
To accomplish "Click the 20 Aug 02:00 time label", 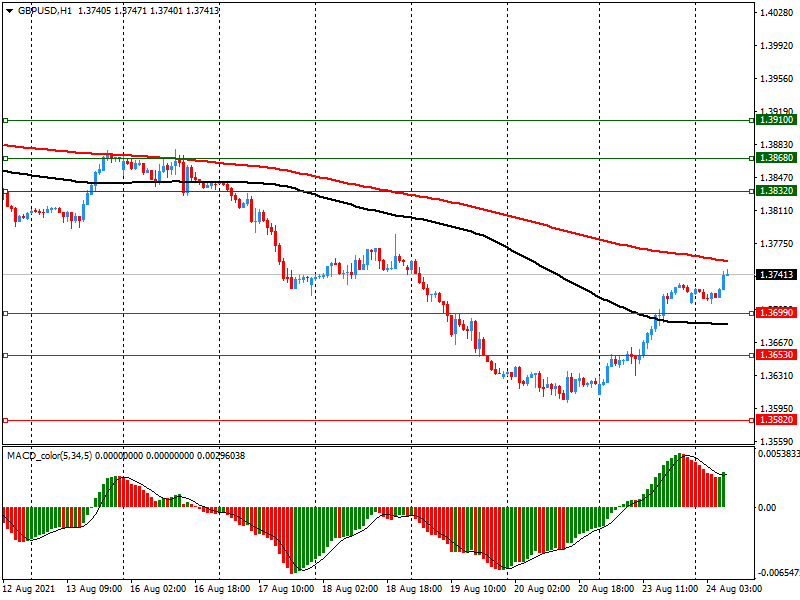I will pos(542,588).
